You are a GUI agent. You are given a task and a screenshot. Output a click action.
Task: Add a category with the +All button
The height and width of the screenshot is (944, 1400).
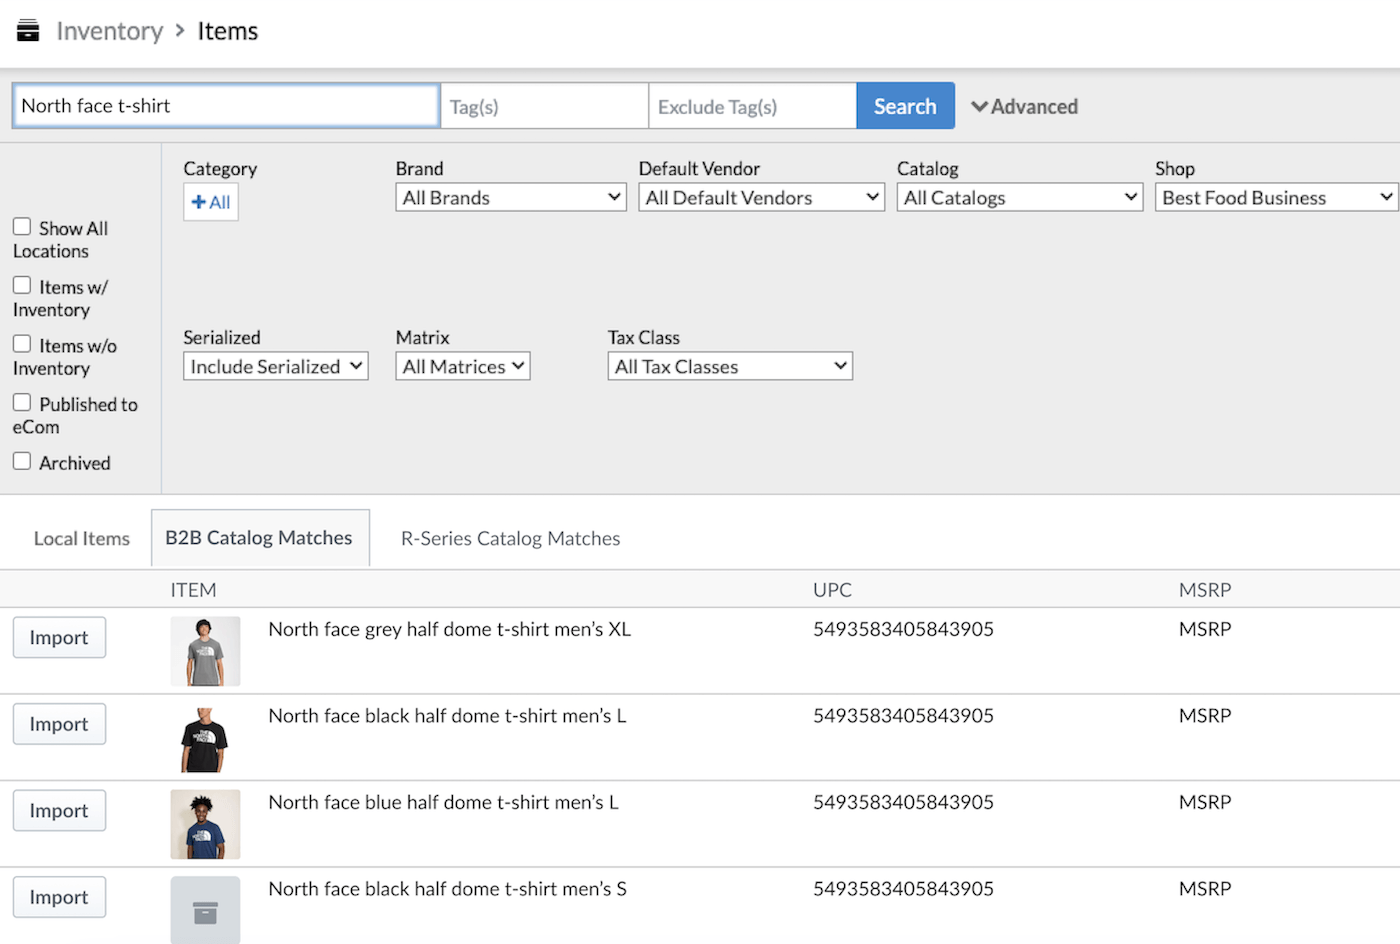pos(211,202)
